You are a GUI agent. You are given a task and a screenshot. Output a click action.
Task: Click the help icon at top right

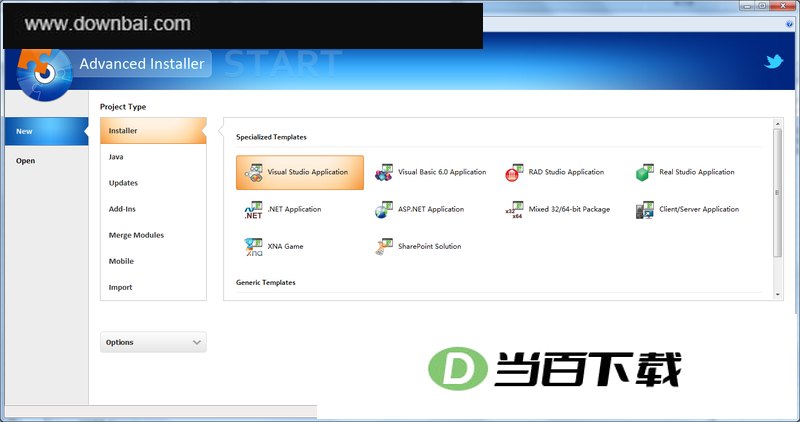coord(790,24)
